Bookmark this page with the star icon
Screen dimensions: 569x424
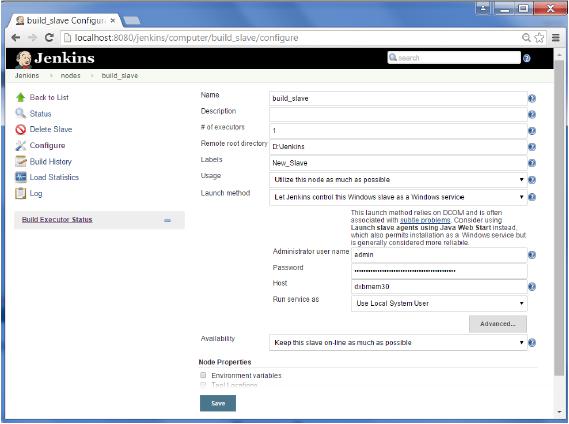(x=540, y=37)
